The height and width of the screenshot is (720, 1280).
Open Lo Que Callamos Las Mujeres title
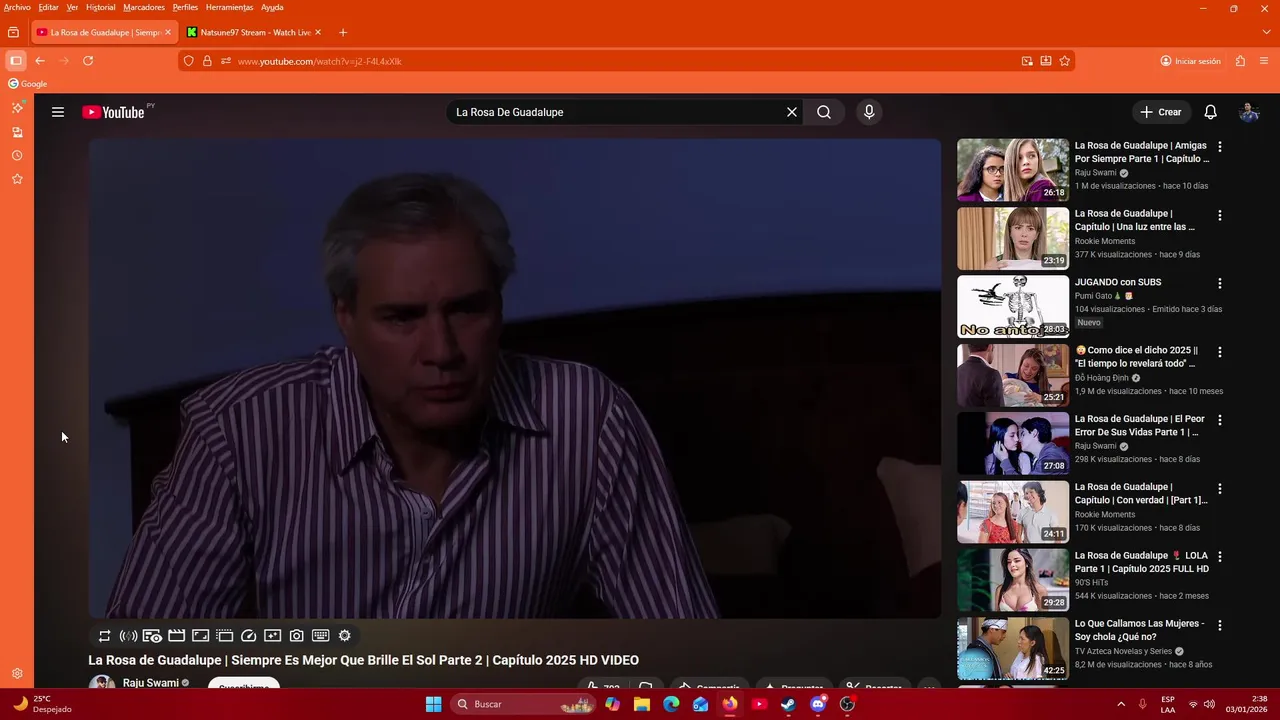(x=1139, y=630)
